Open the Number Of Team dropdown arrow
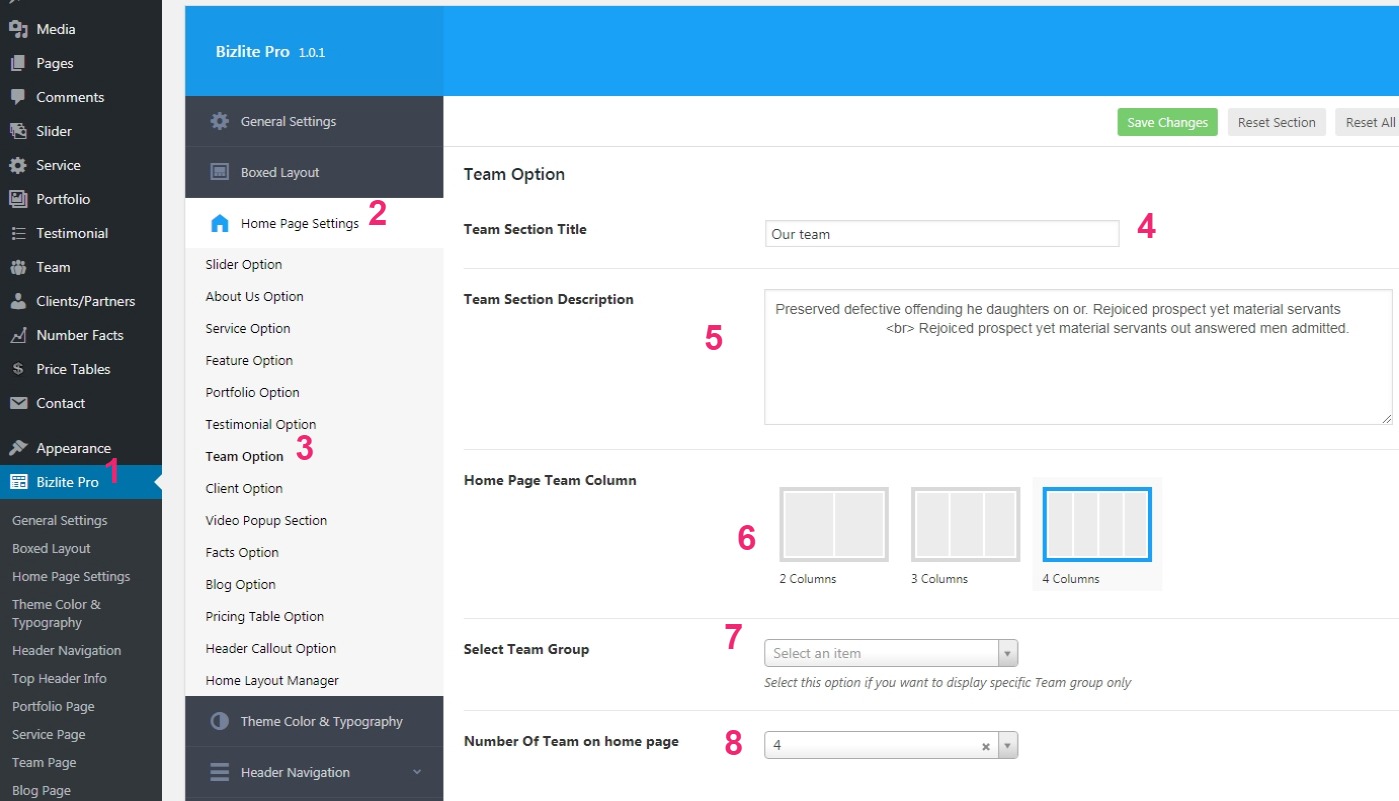The width and height of the screenshot is (1399, 801). point(1008,745)
